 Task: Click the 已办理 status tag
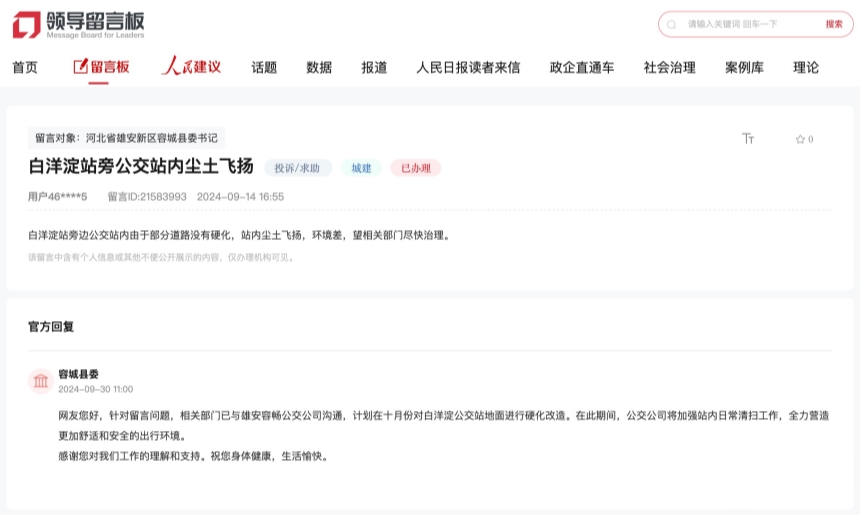[x=416, y=168]
